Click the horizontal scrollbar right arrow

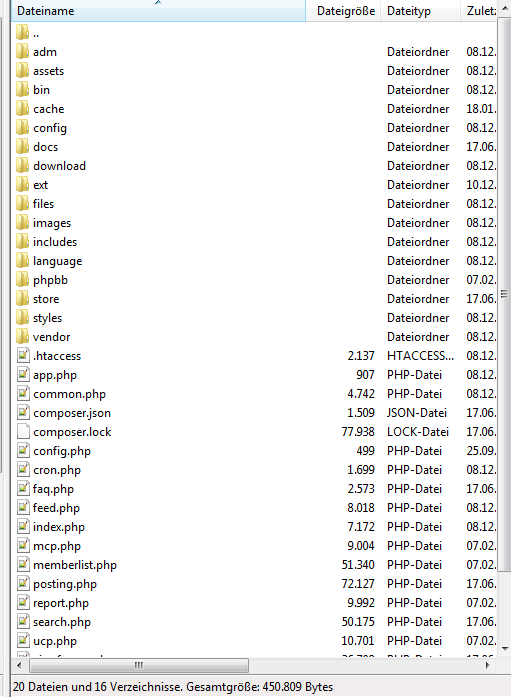487,665
